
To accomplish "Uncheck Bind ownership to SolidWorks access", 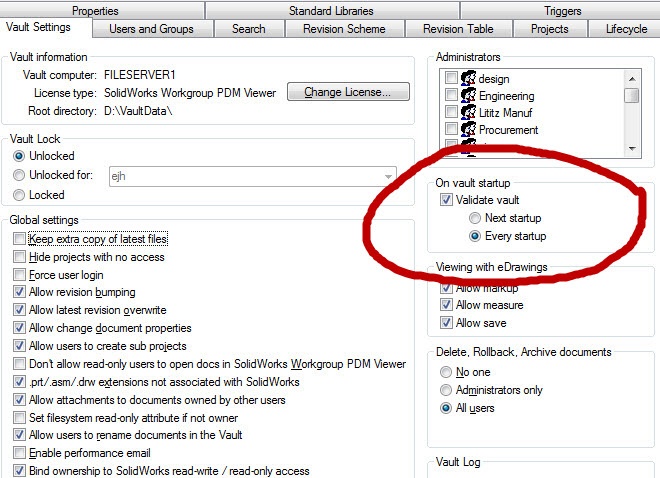I will tap(19, 470).
